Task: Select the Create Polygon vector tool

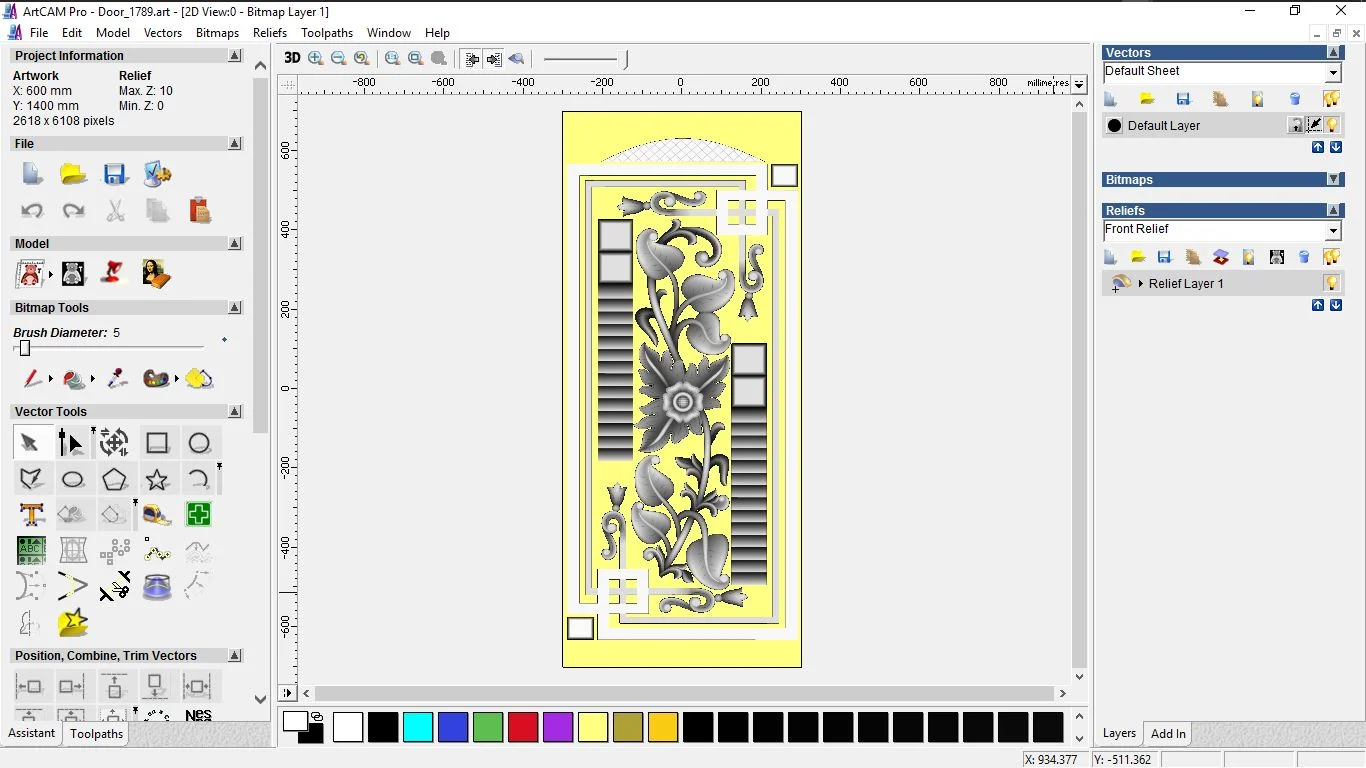Action: coord(115,479)
